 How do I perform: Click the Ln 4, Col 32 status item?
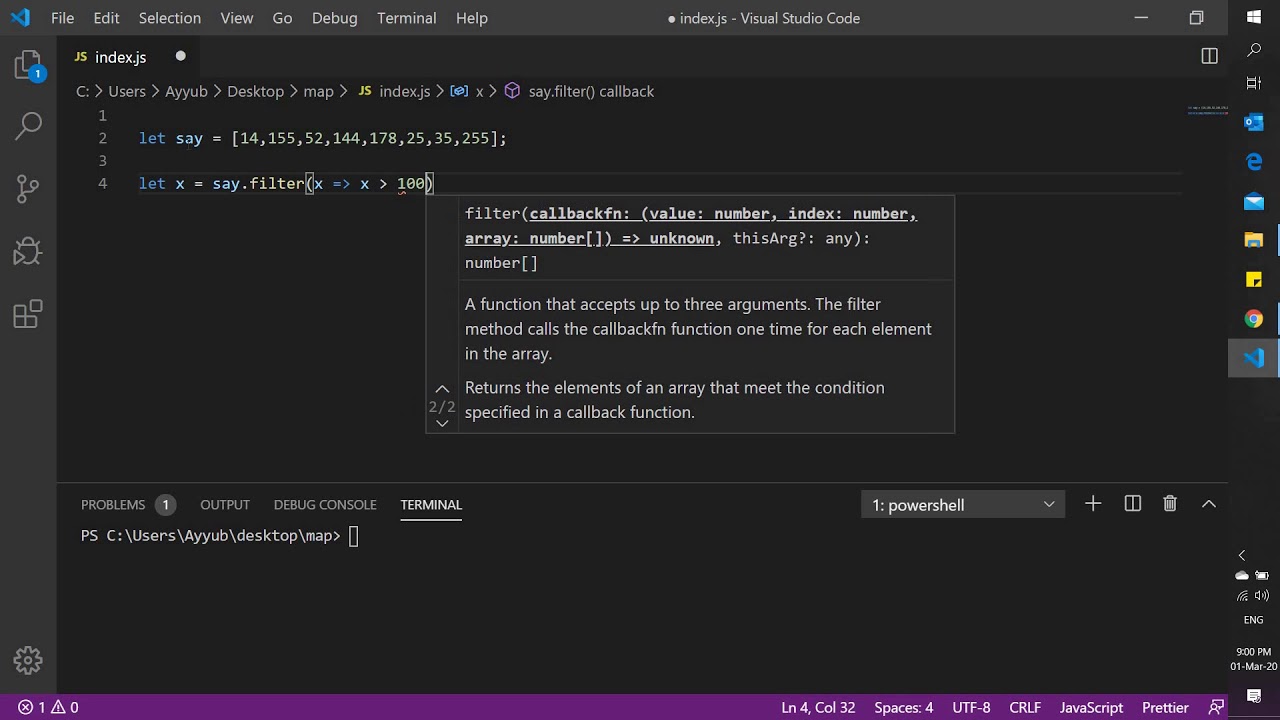pyautogui.click(x=818, y=707)
